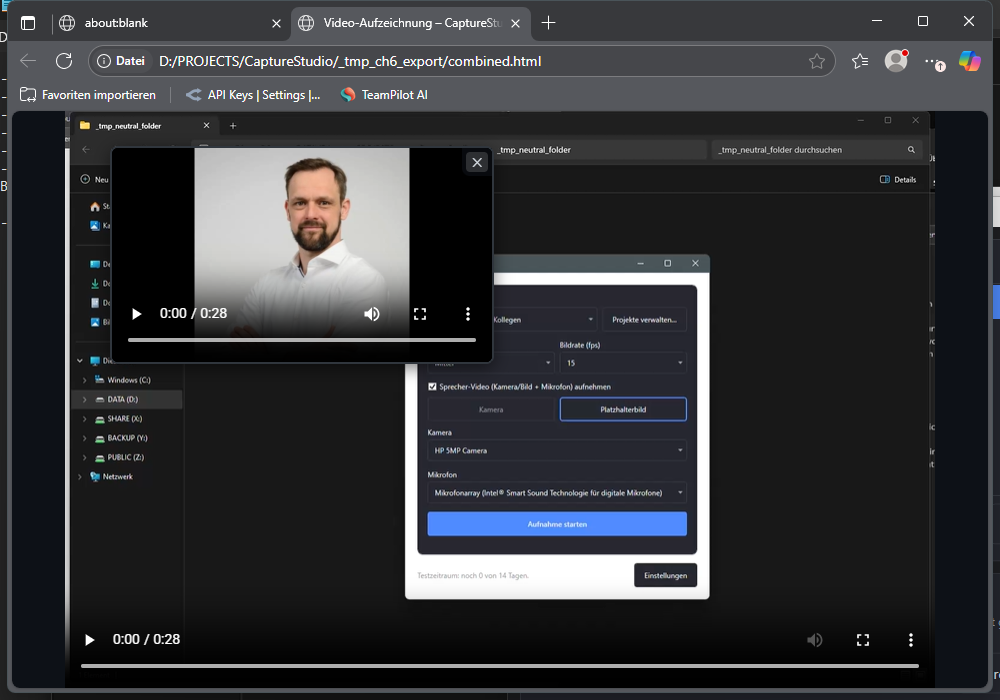Click the Projekte verwalten... button

pyautogui.click(x=644, y=319)
